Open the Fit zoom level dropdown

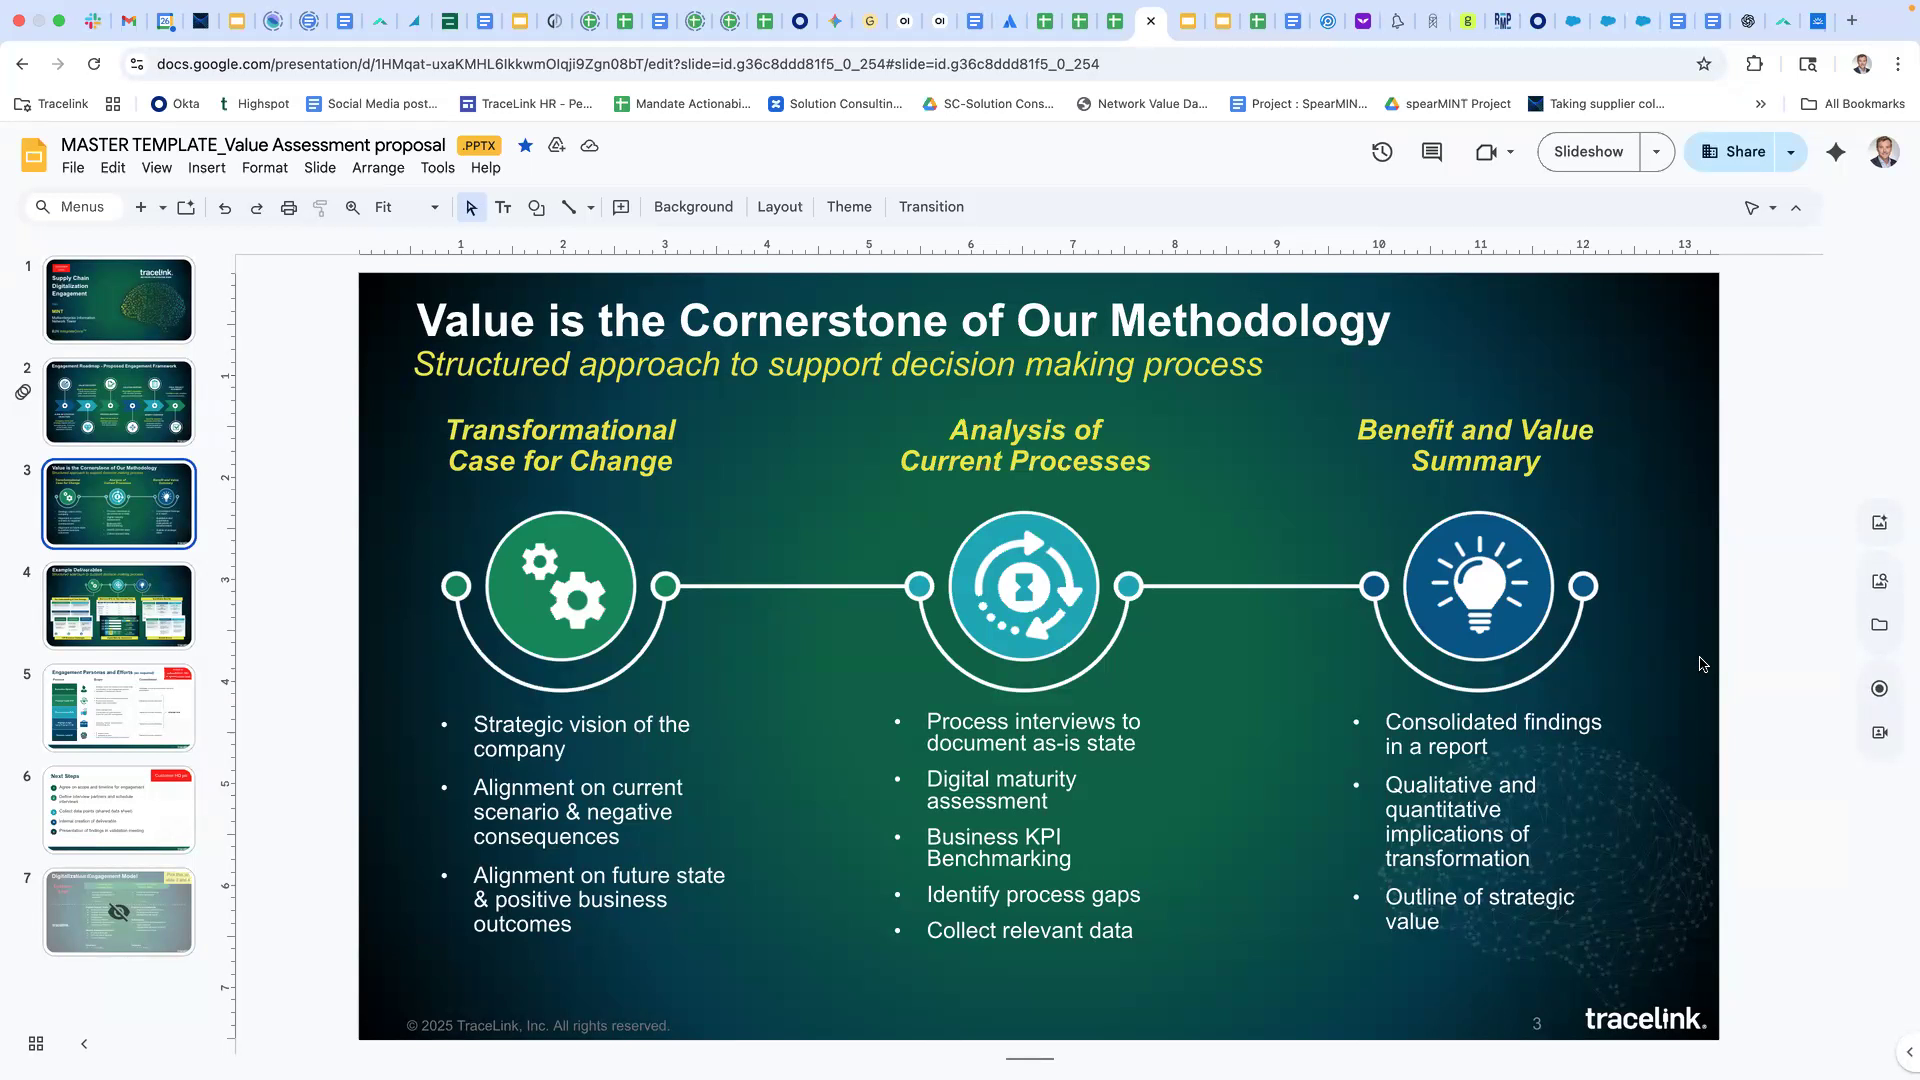[406, 207]
